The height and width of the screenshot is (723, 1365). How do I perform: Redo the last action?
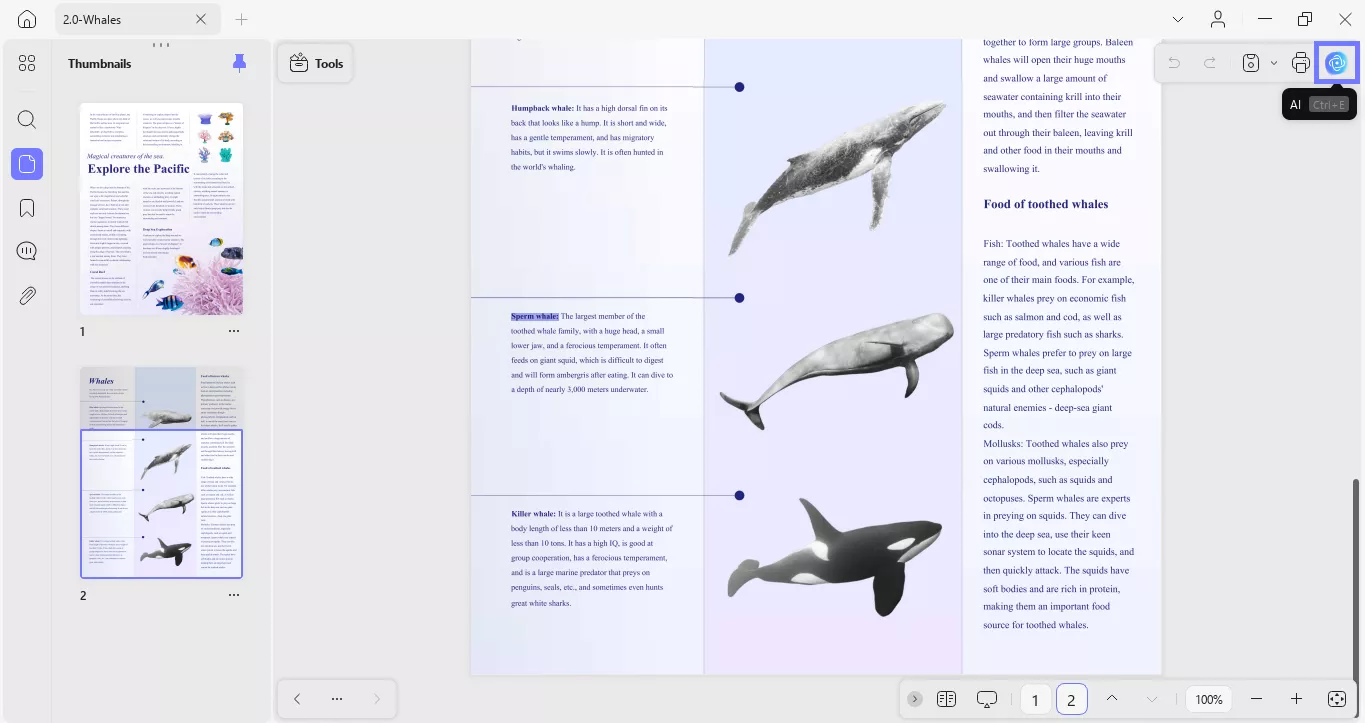1210,63
